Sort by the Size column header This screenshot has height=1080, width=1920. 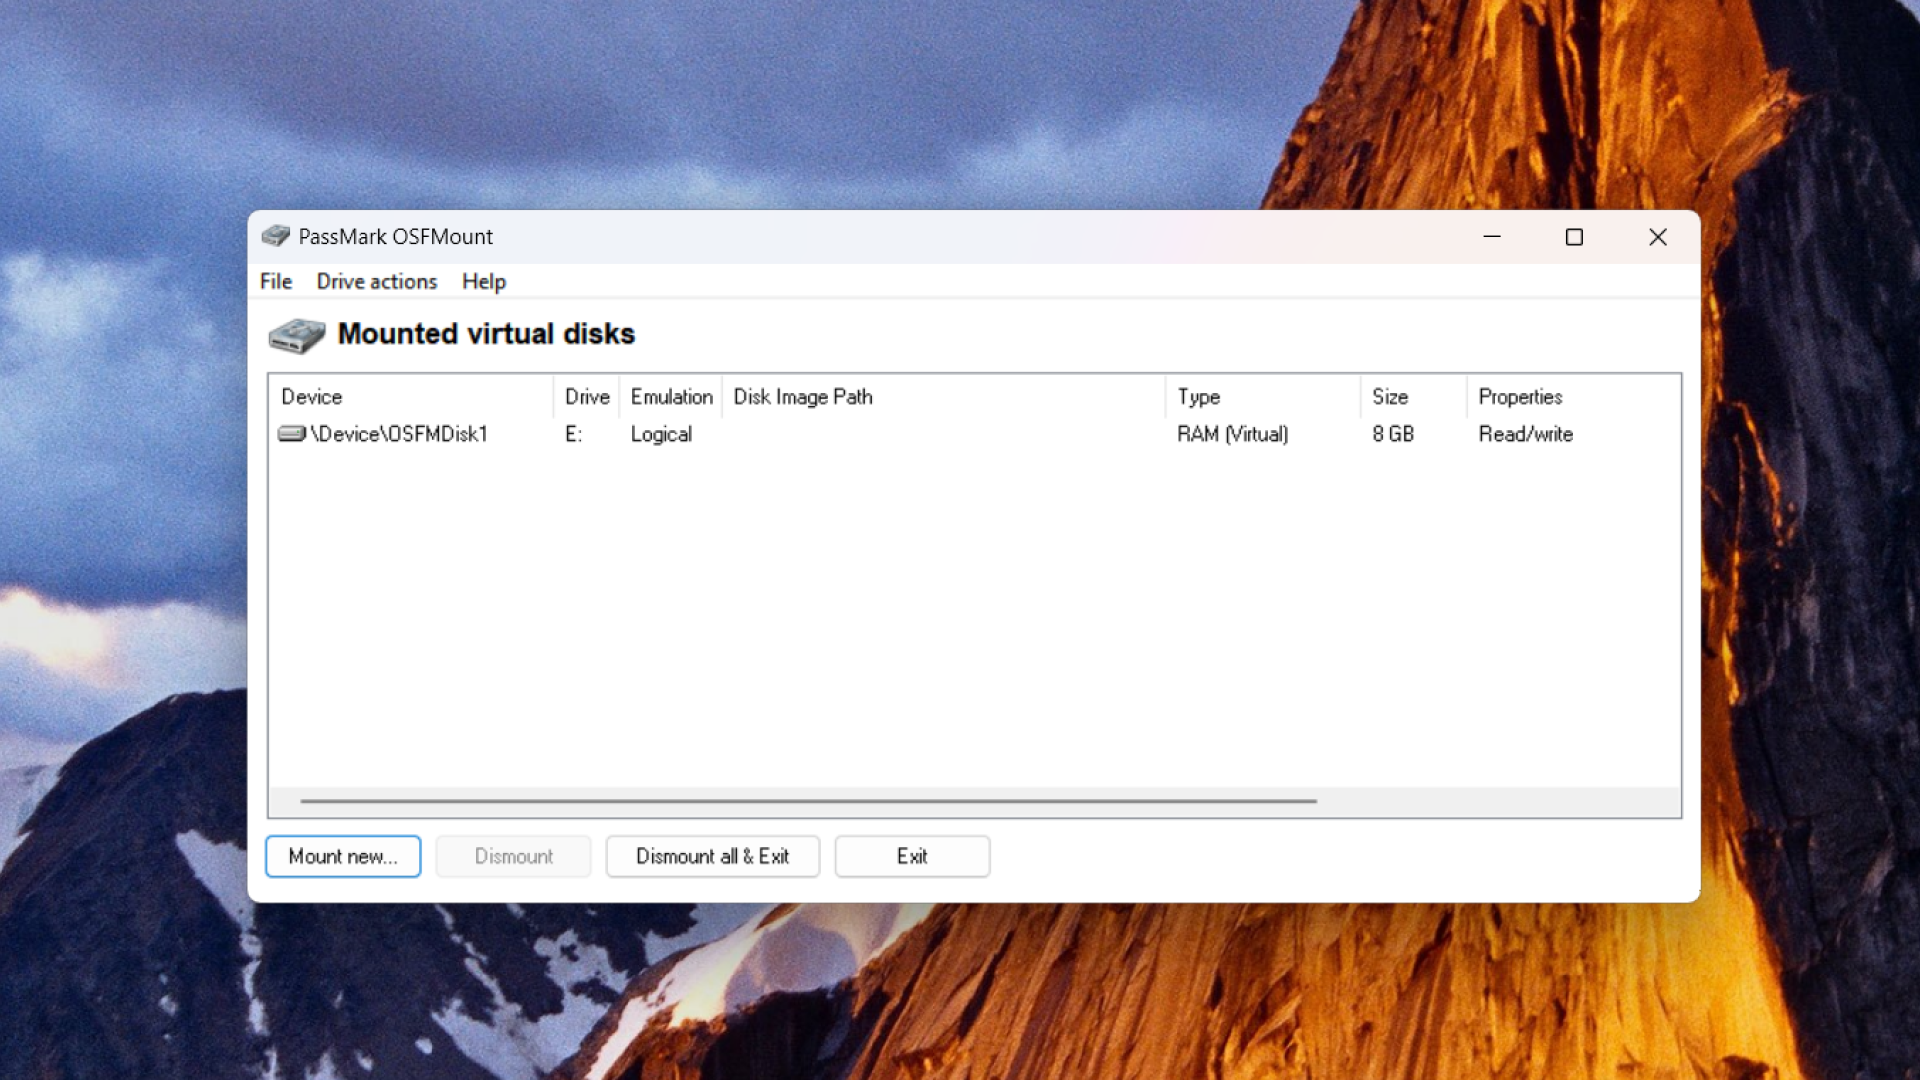[1413, 397]
